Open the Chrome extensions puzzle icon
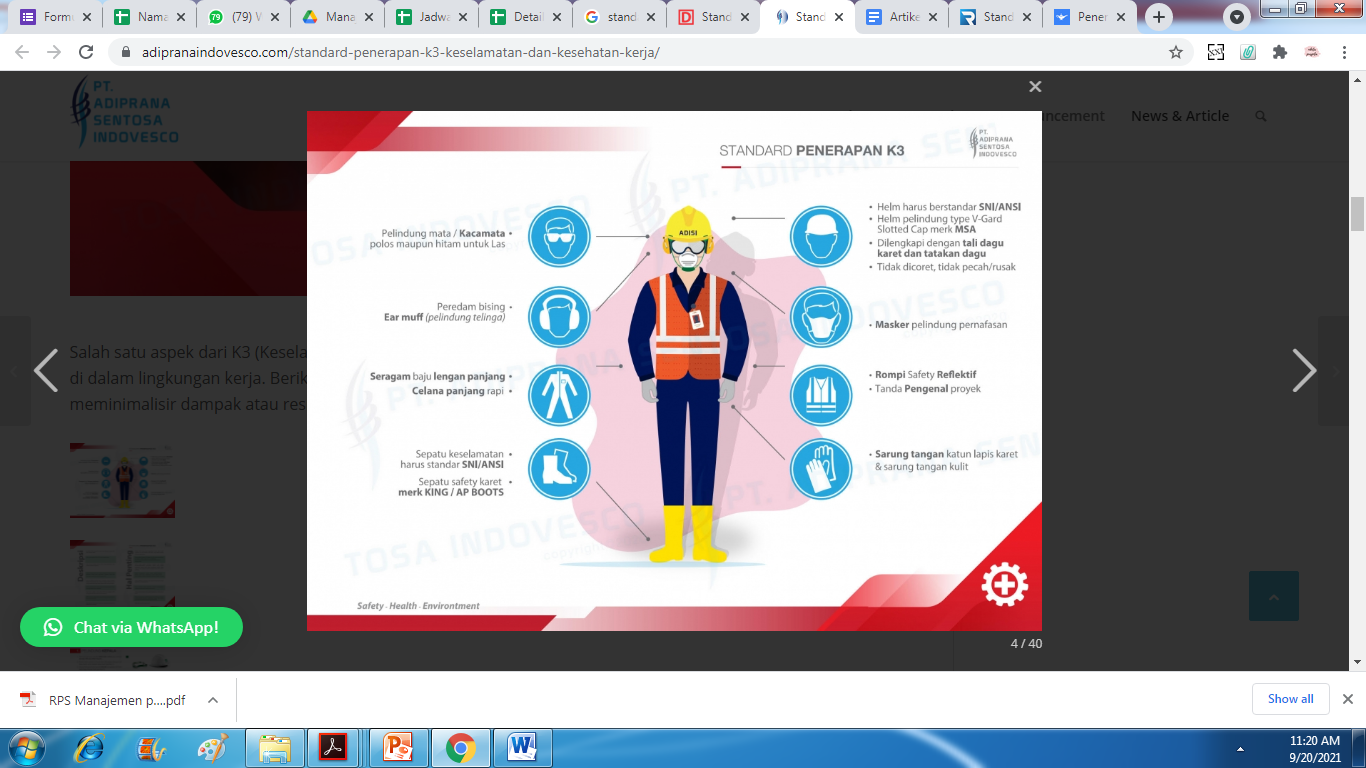The image size is (1366, 768). 1280,52
